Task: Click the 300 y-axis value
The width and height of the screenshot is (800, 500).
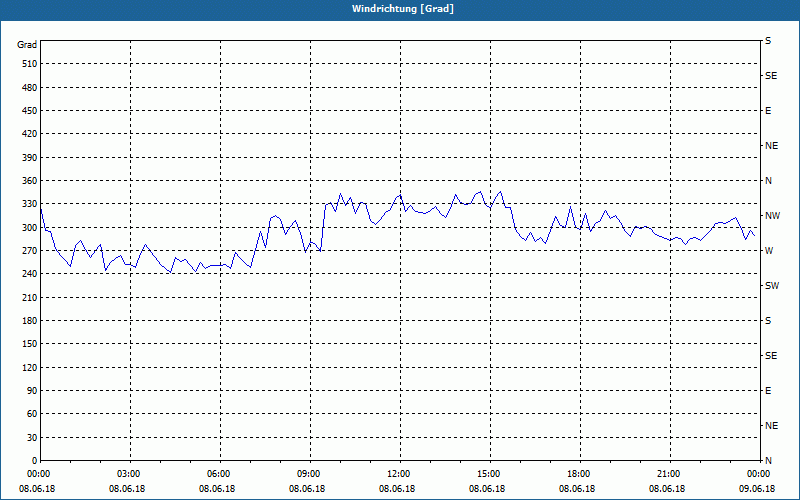Action: 30,228
